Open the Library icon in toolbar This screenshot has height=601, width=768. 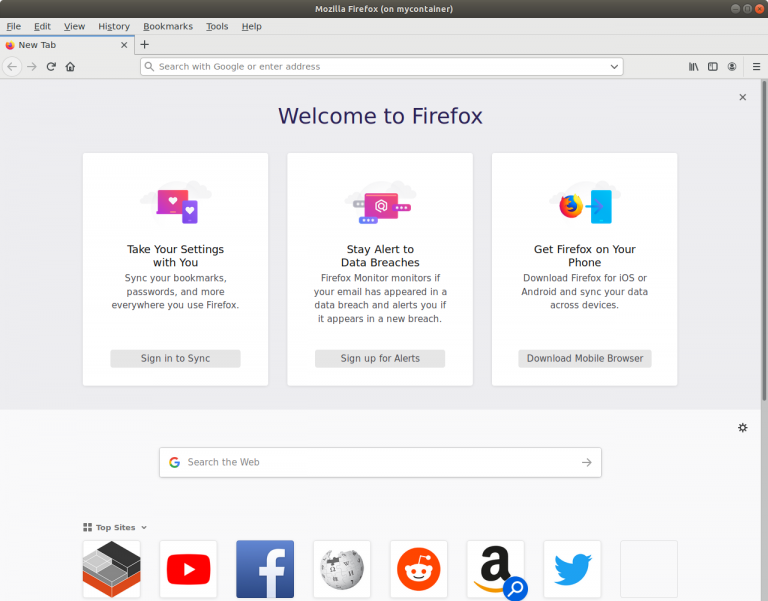point(693,67)
